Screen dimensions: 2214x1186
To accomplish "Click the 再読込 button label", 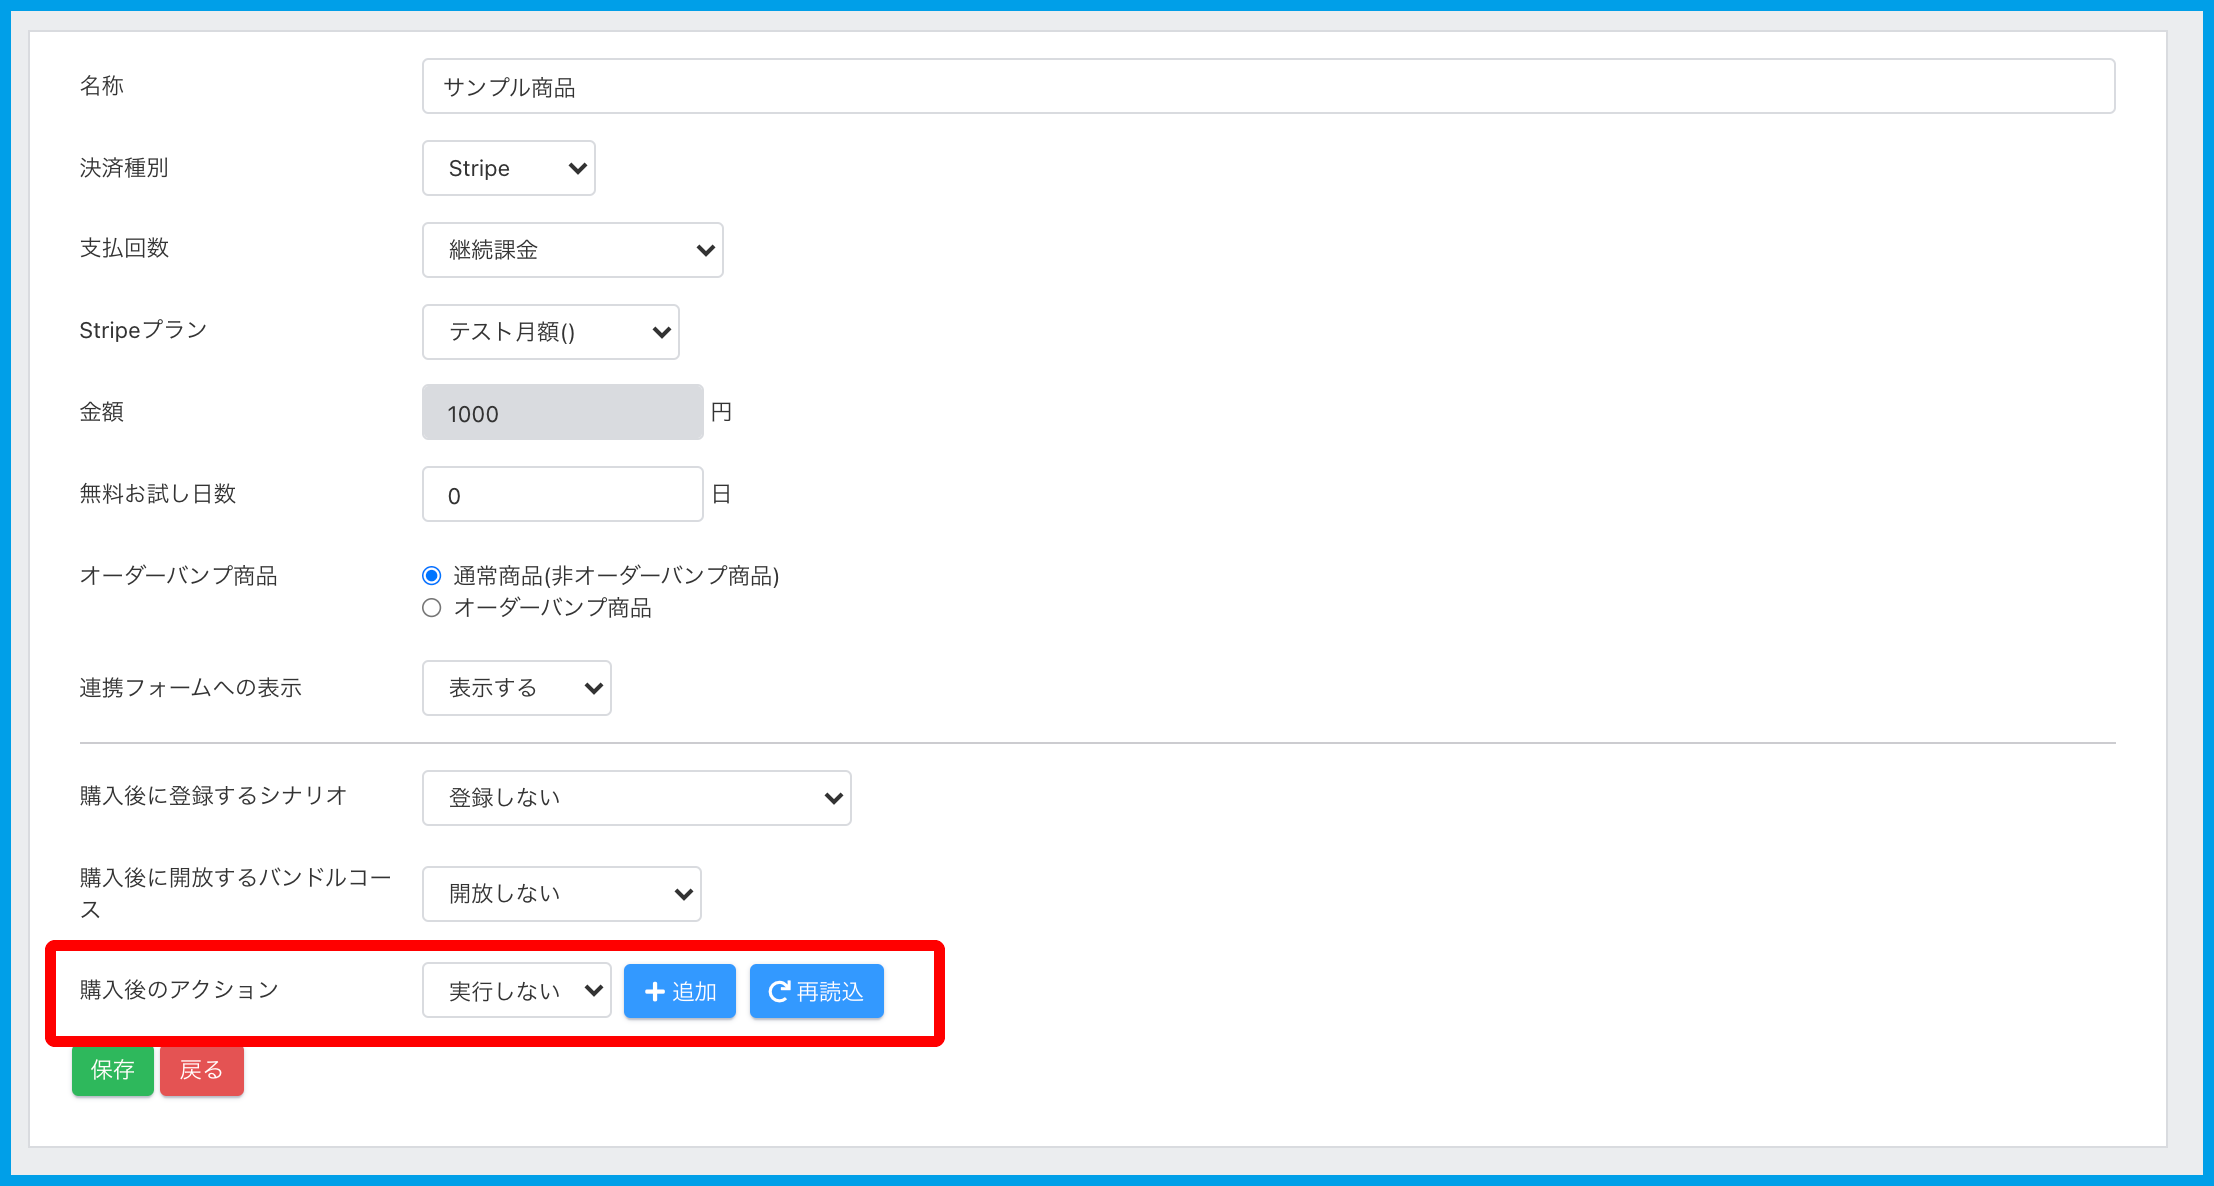I will 830,991.
